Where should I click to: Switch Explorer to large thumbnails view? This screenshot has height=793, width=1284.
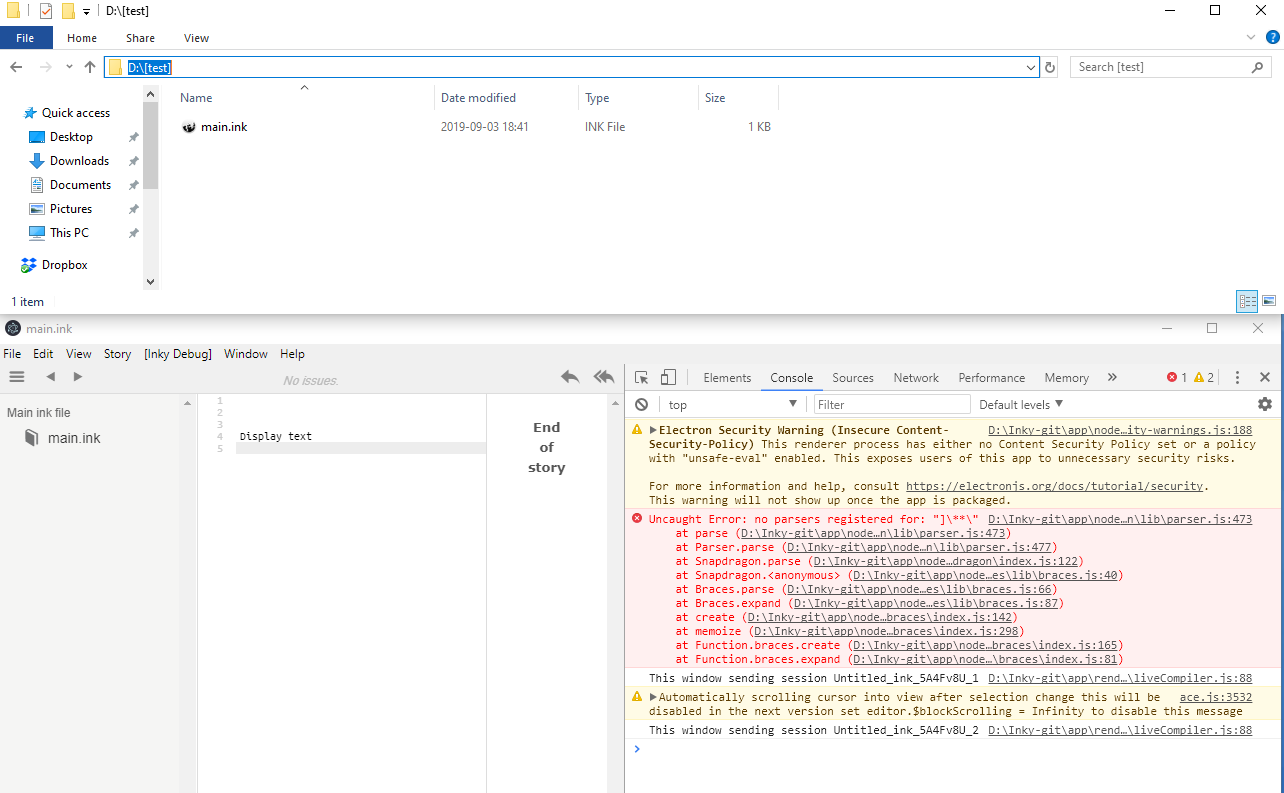(1269, 301)
